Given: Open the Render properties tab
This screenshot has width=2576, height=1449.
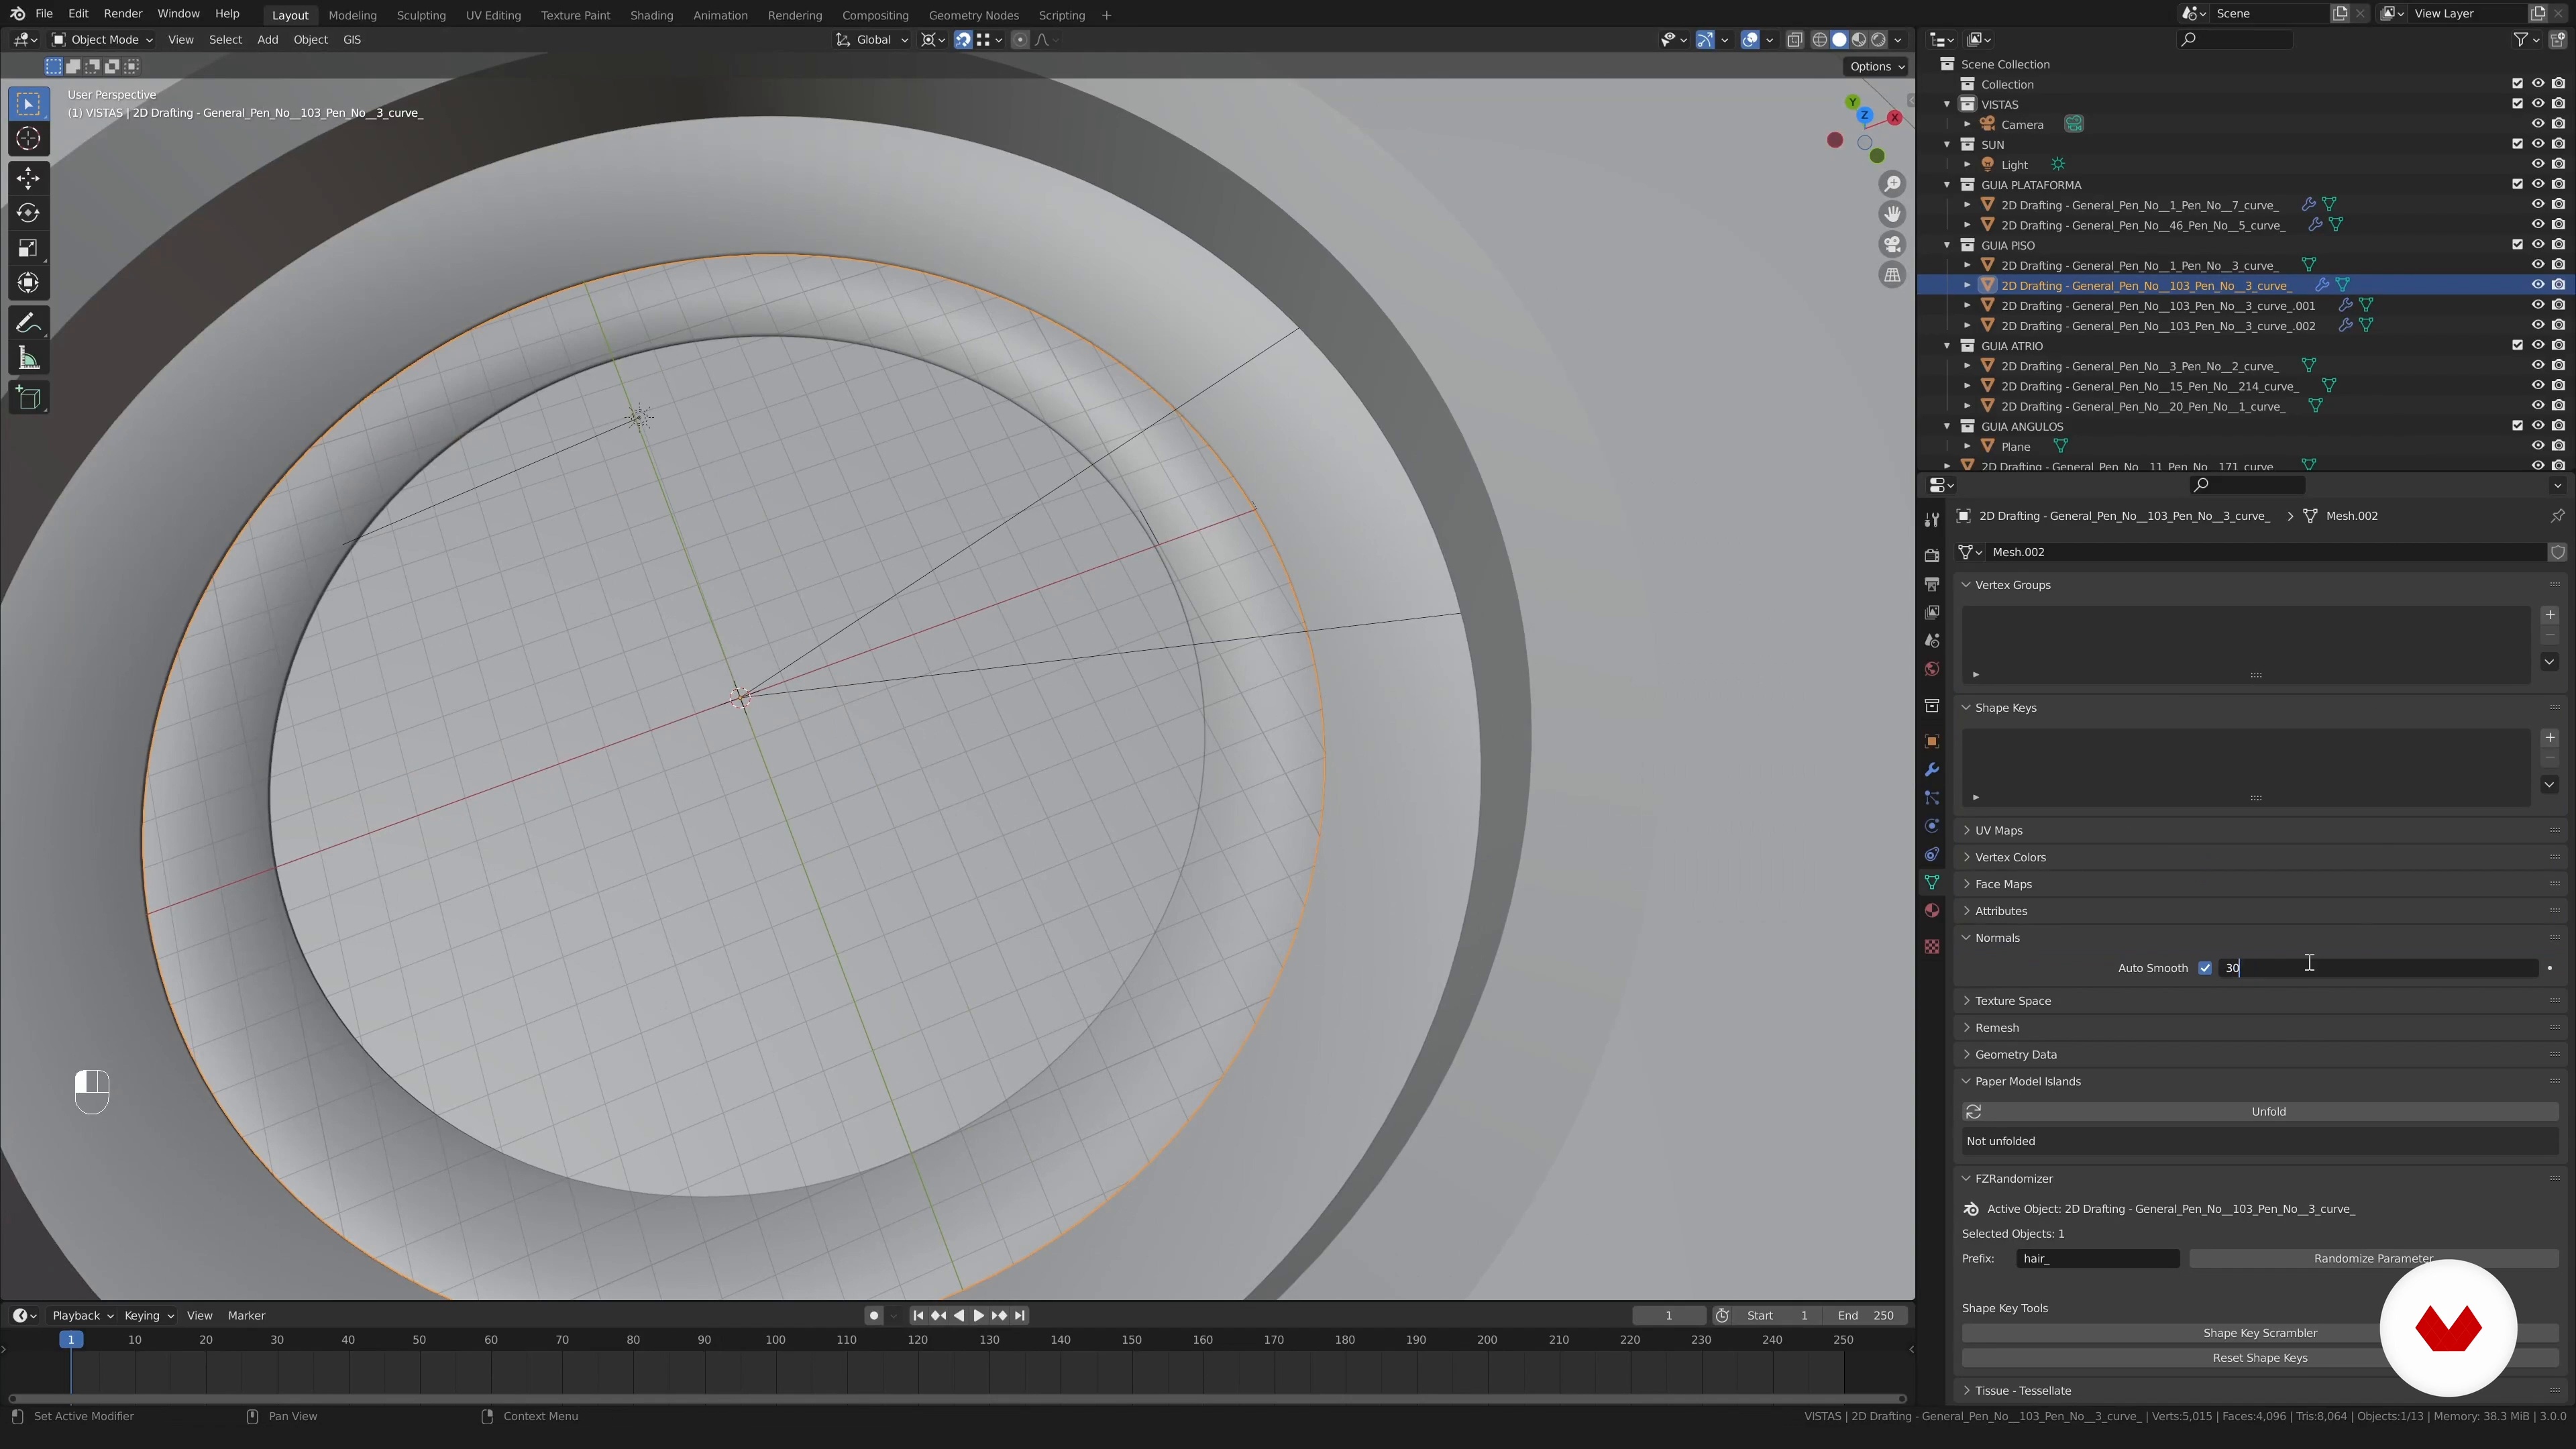Looking at the screenshot, I should point(1932,555).
